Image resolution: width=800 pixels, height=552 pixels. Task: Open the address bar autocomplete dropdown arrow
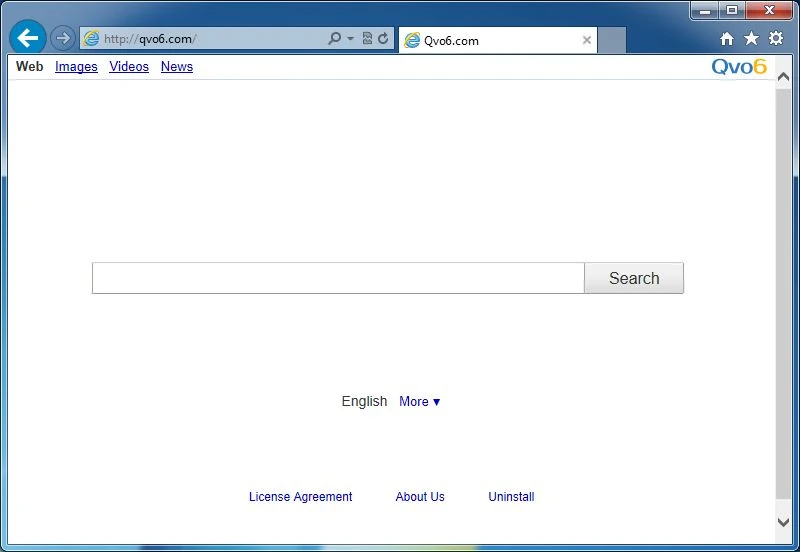point(351,38)
